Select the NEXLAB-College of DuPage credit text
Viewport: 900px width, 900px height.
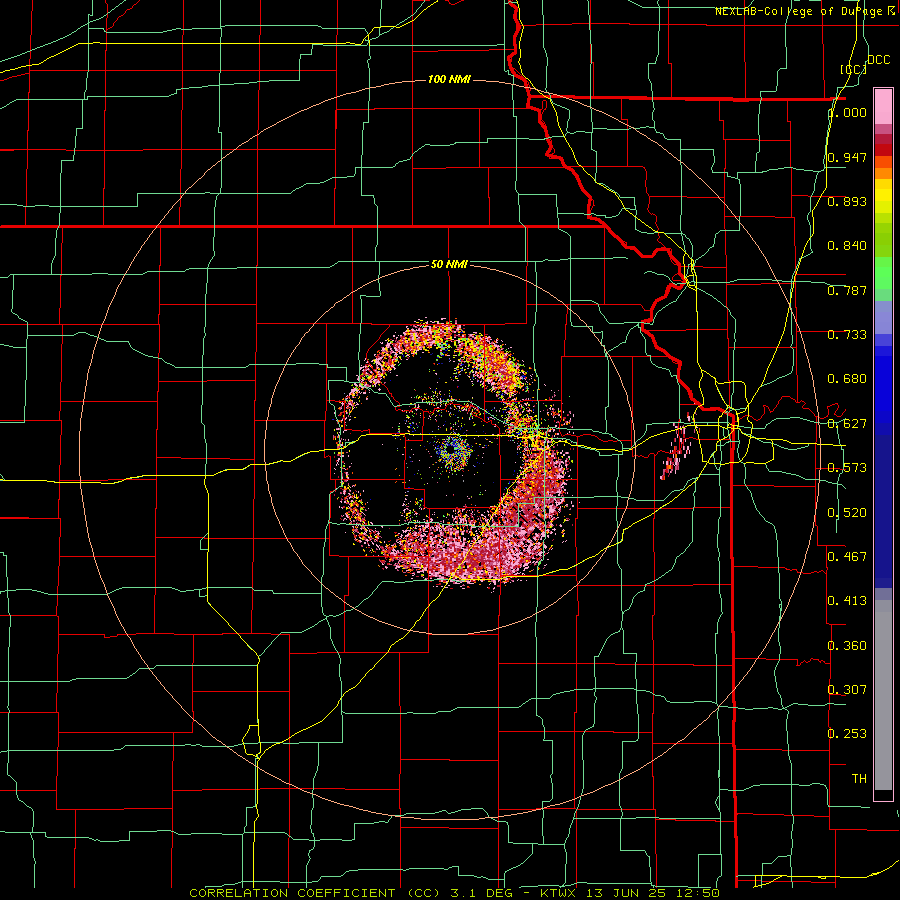pyautogui.click(x=798, y=11)
